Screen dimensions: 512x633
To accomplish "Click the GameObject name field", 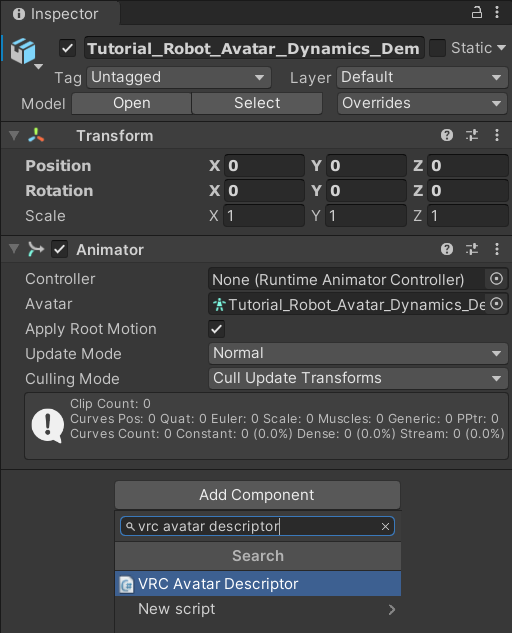I will (254, 48).
